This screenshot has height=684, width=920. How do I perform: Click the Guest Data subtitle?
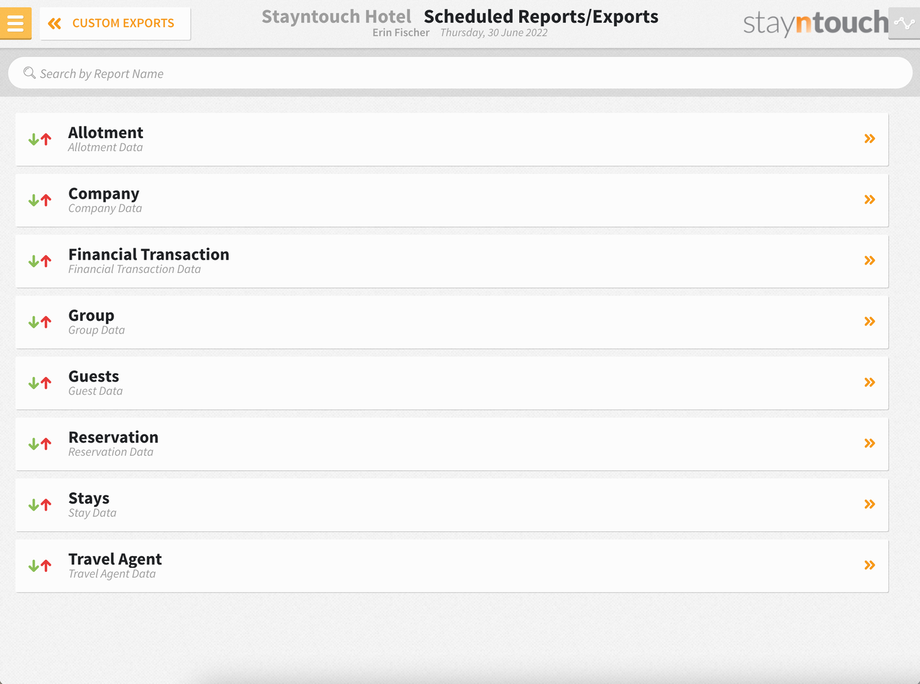(95, 391)
